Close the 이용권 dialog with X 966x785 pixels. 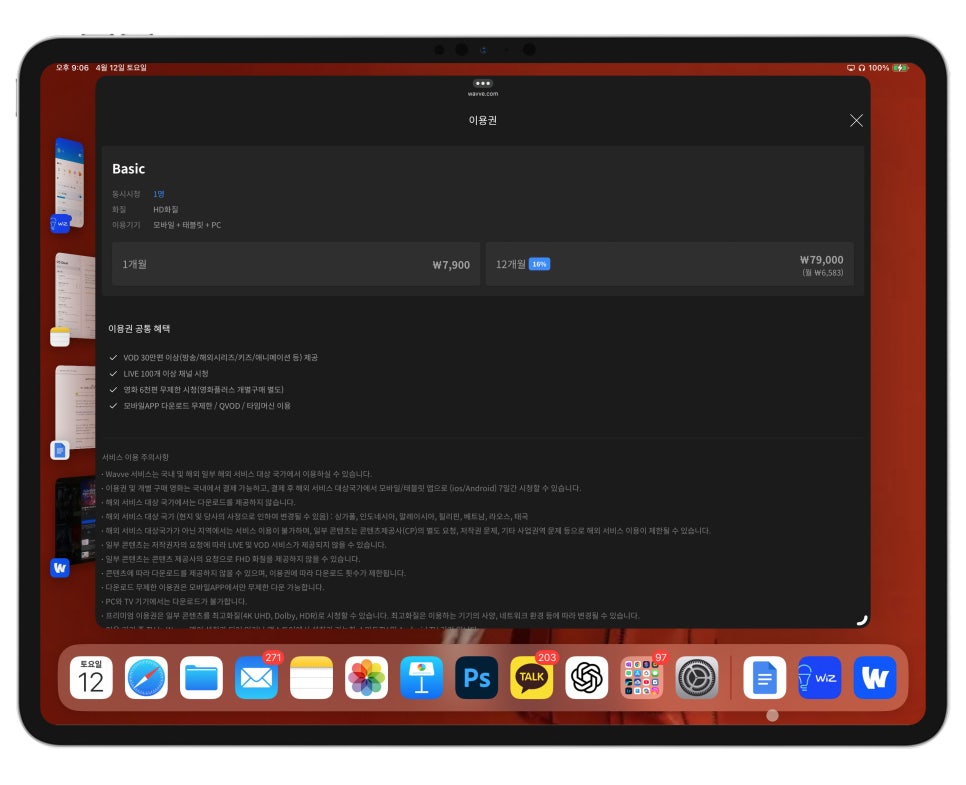[856, 120]
